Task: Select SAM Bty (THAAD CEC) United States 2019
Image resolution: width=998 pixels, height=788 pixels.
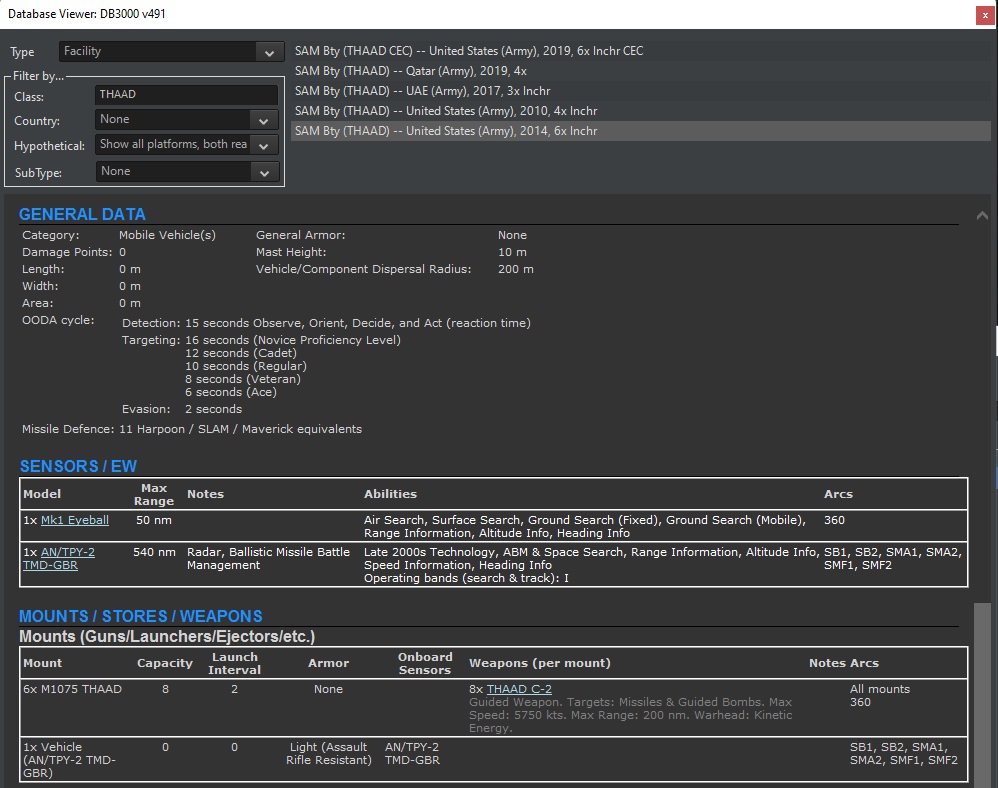Action: pyautogui.click(x=469, y=51)
